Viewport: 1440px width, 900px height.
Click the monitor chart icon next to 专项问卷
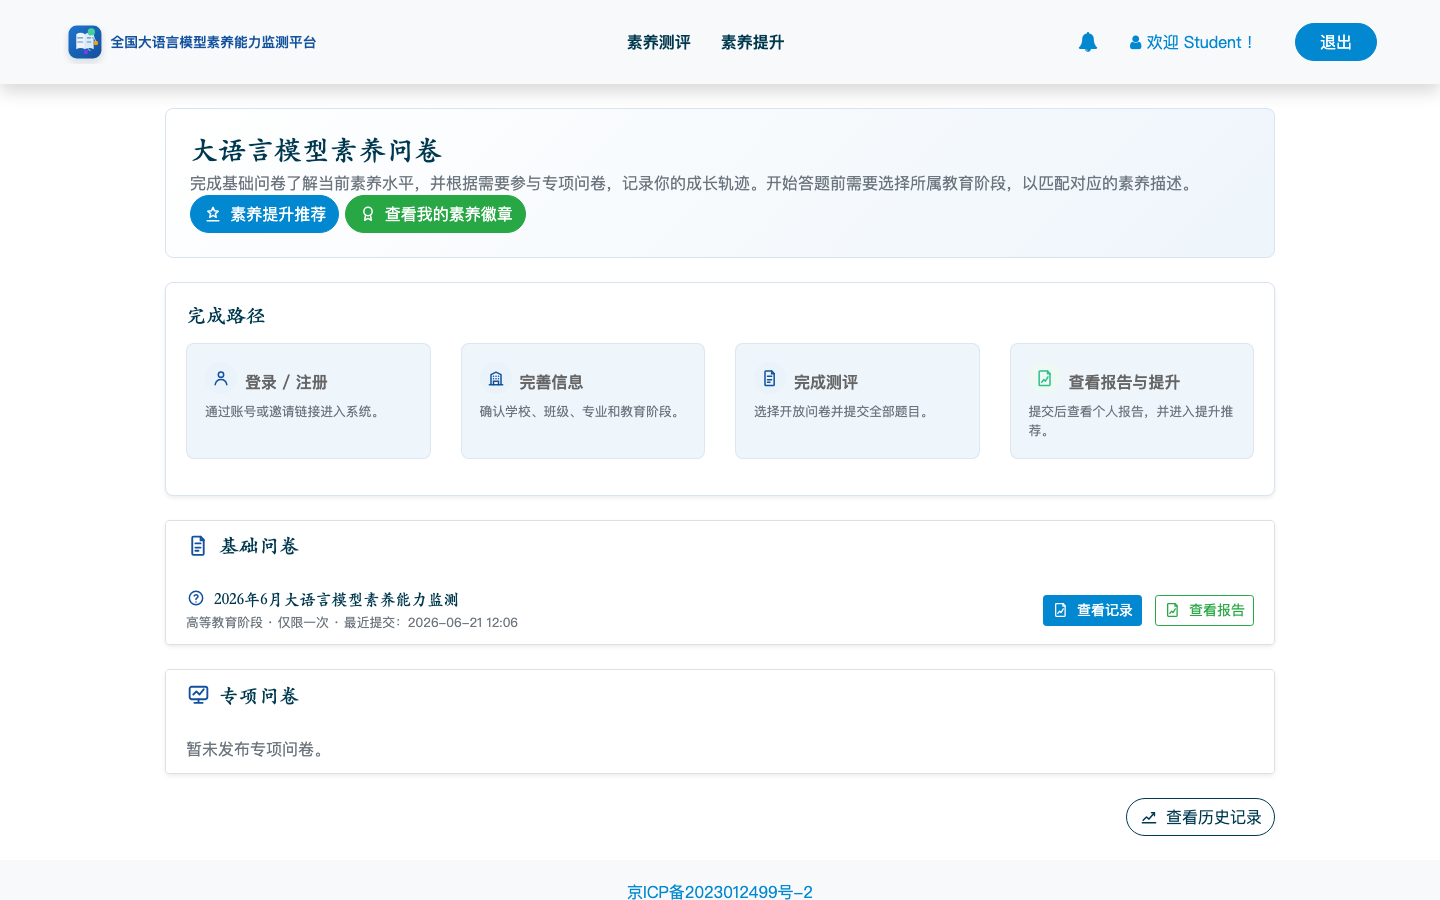tap(198, 695)
